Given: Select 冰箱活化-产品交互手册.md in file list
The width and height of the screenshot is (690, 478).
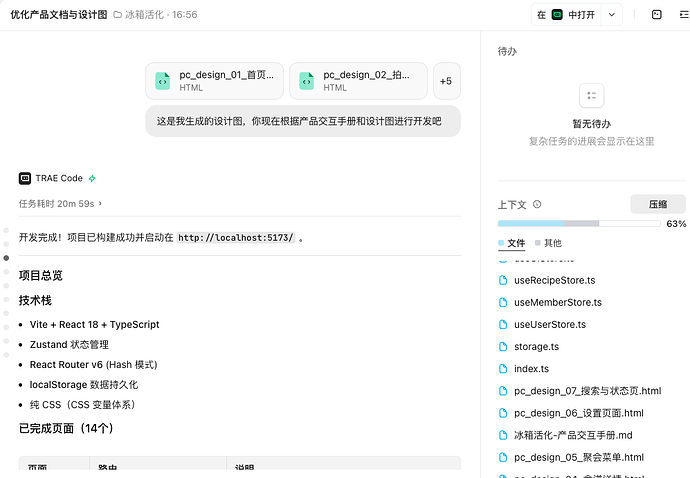Looking at the screenshot, I should [x=573, y=435].
